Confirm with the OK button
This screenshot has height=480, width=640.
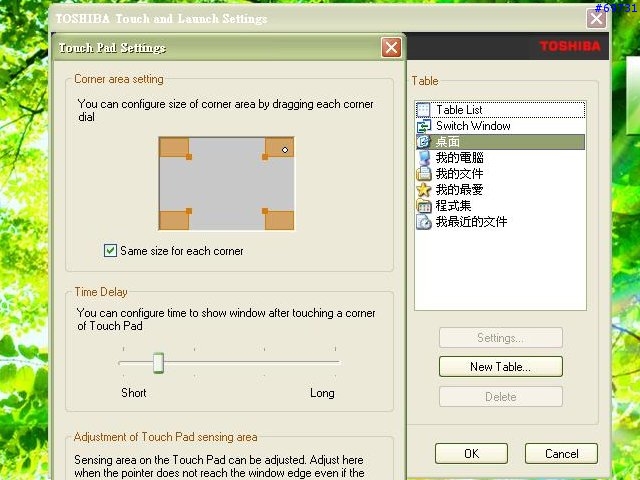(x=471, y=453)
